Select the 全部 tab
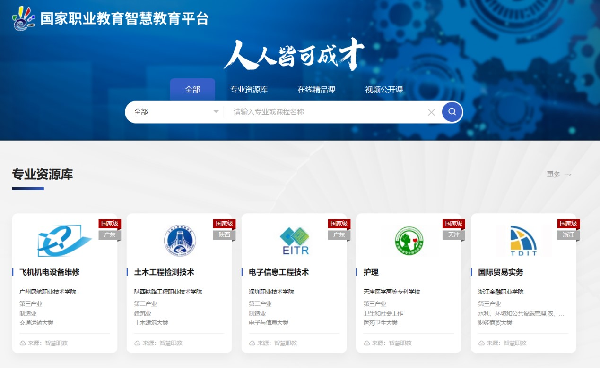Screen dimensions: 600x368 click(x=192, y=90)
